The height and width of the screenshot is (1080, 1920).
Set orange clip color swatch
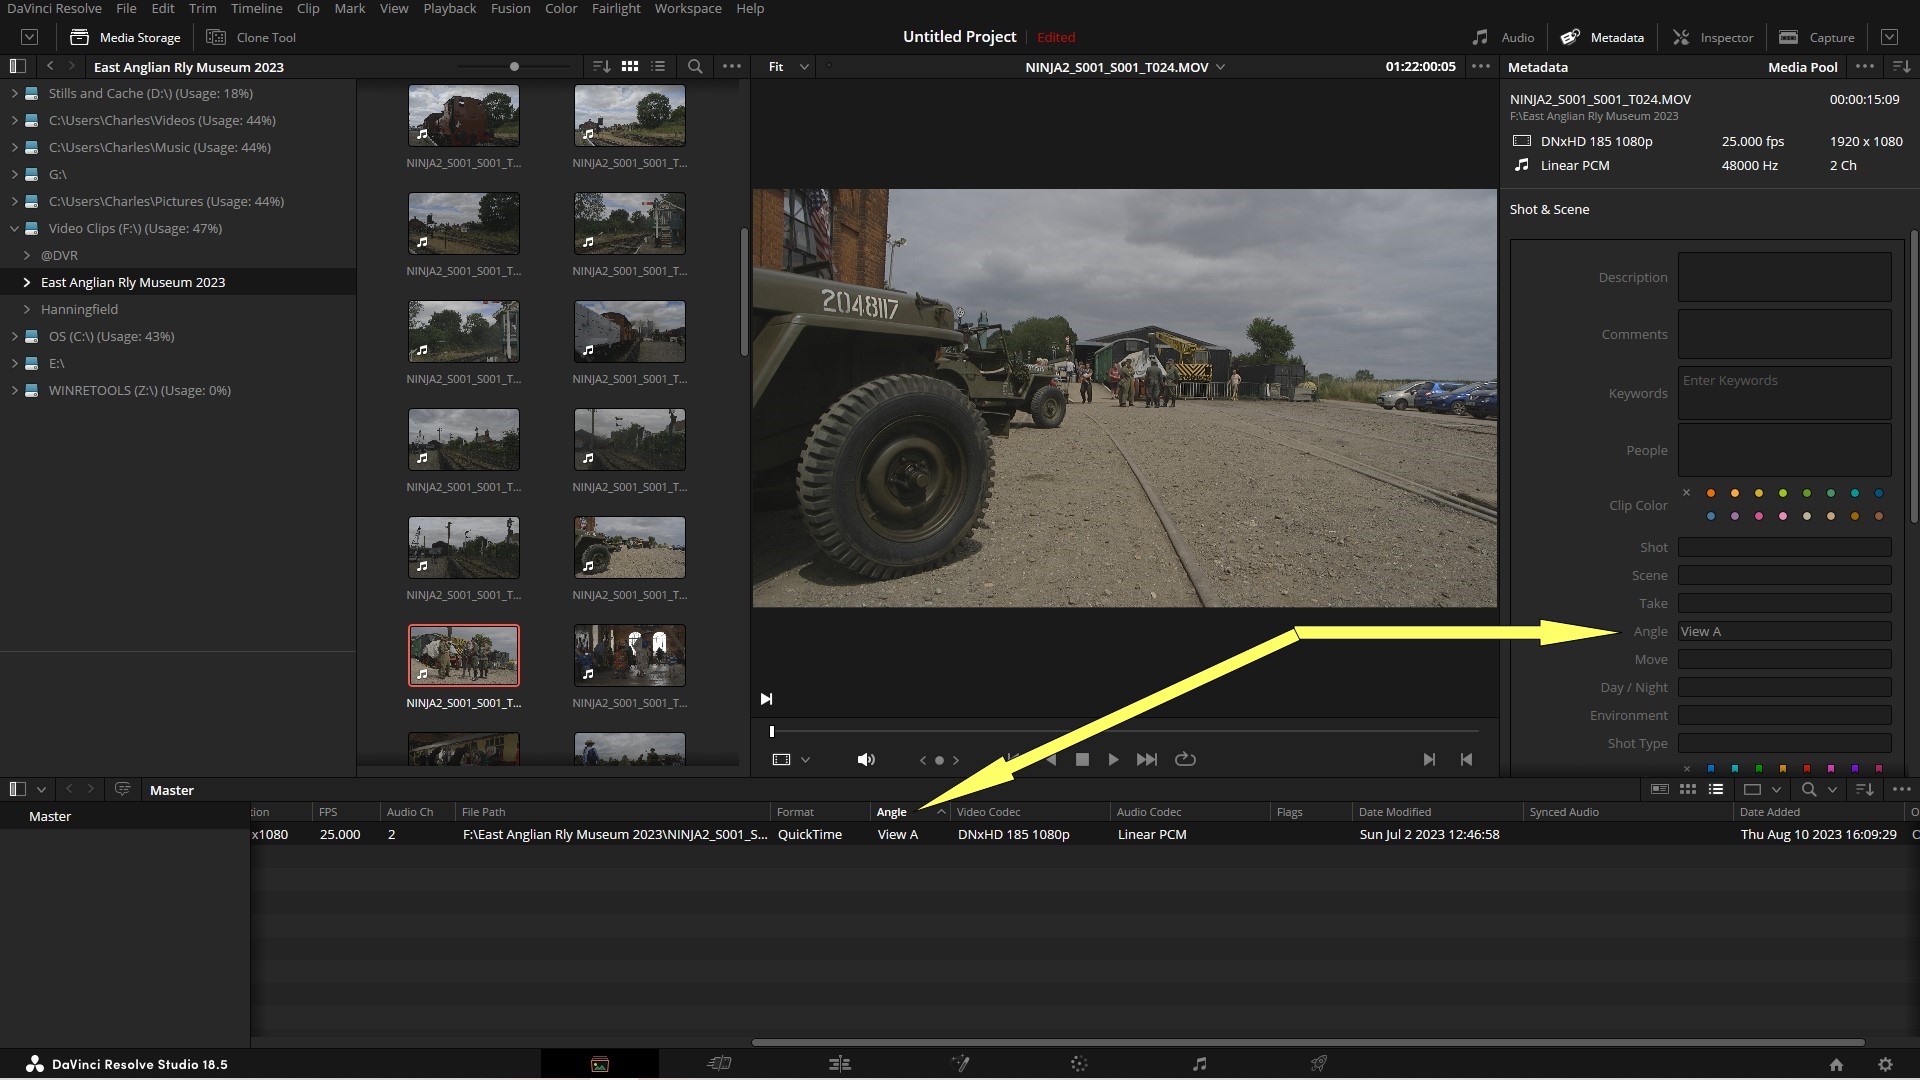click(1711, 493)
